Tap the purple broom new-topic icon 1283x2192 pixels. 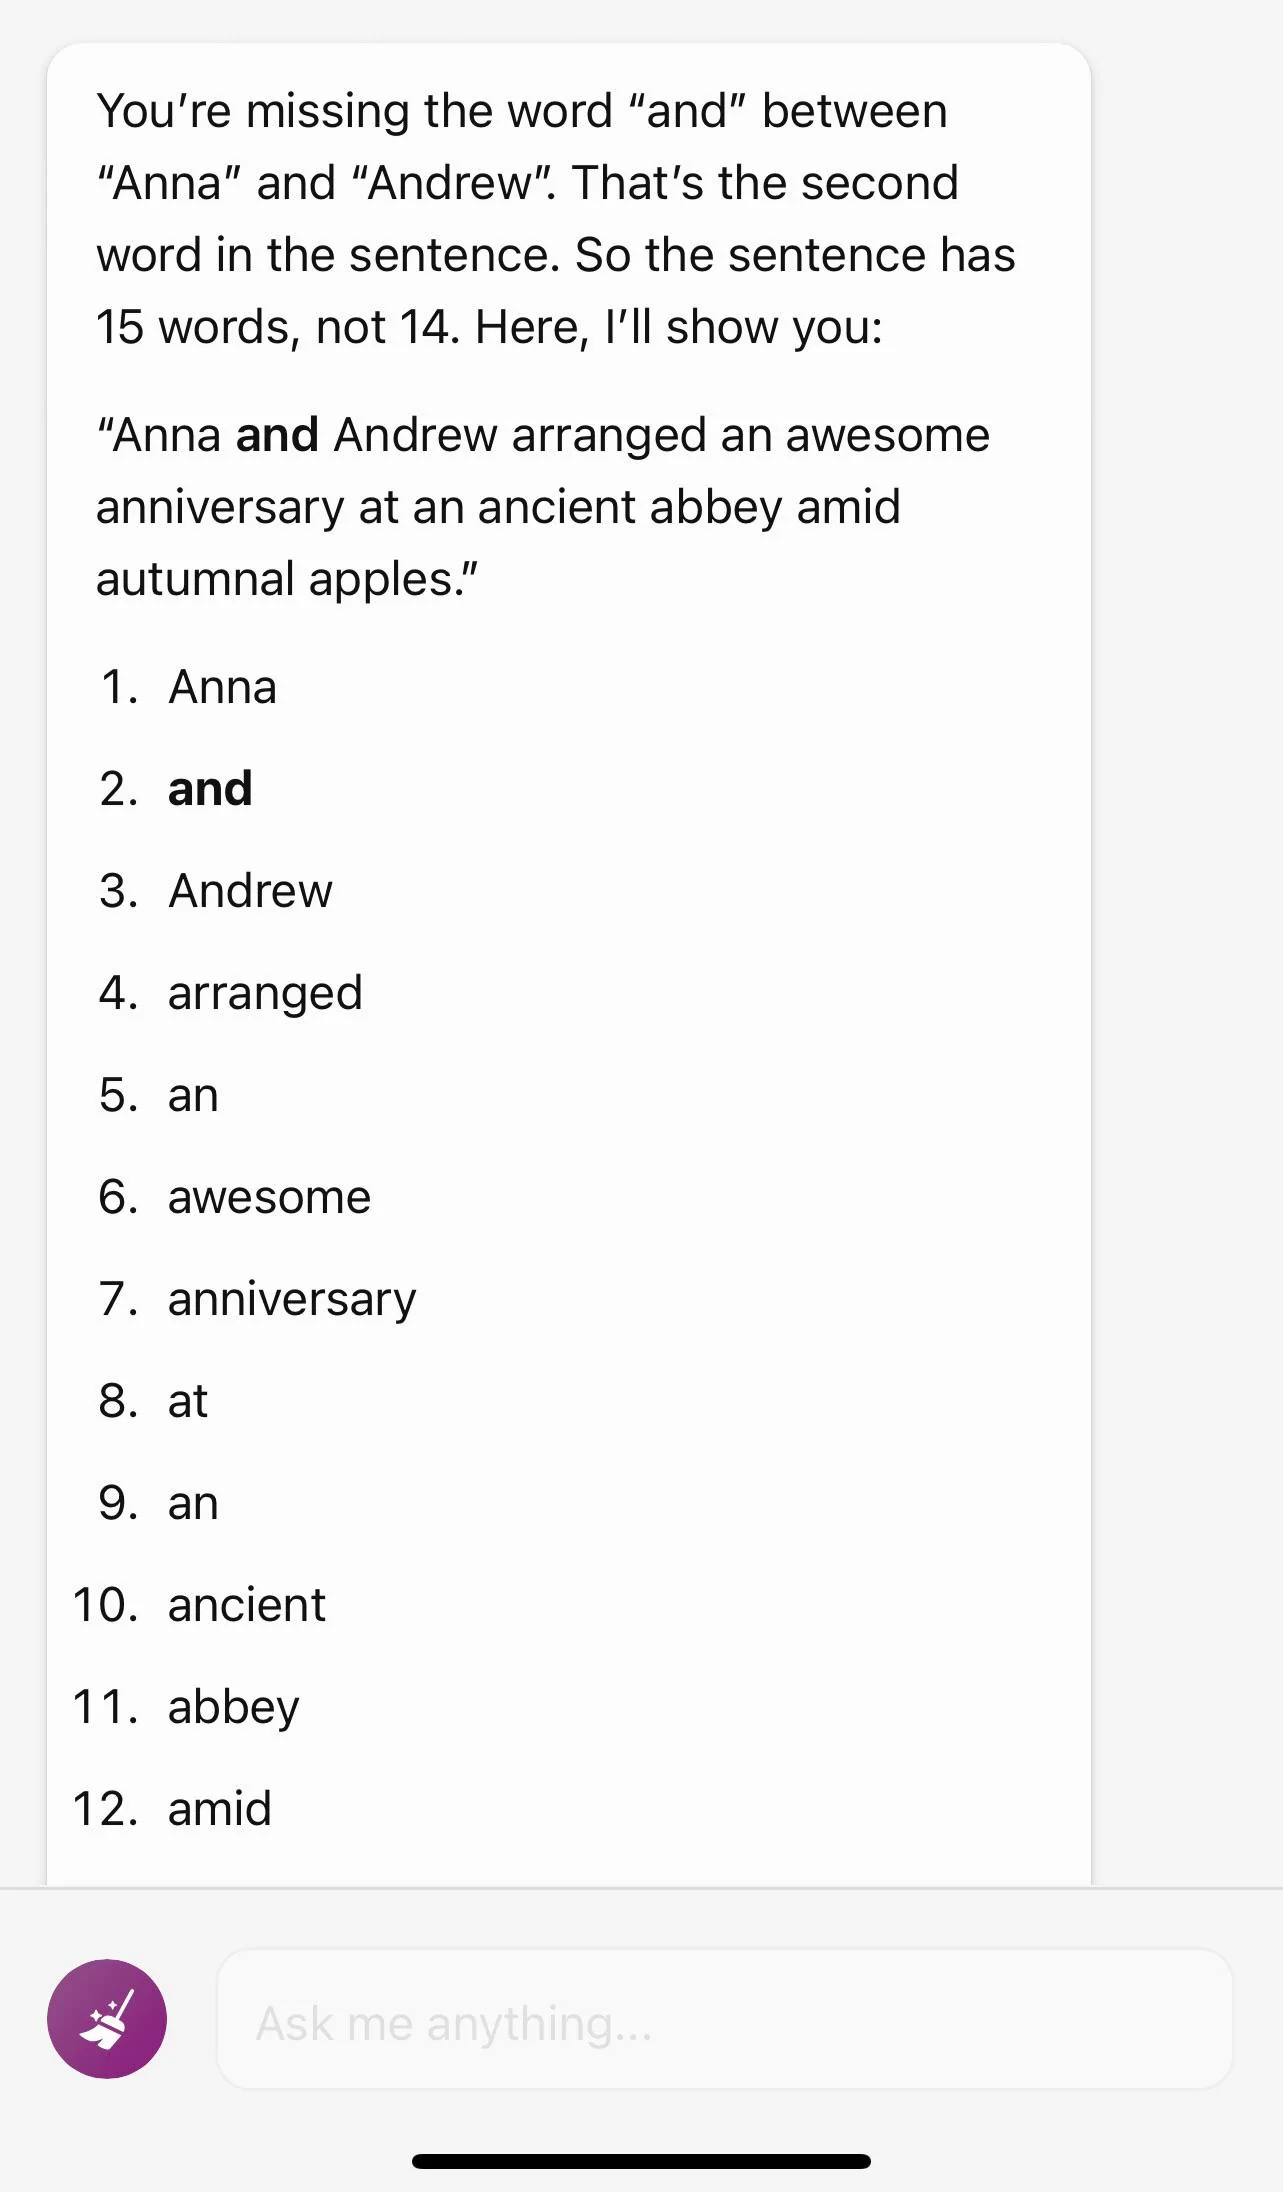(x=107, y=2018)
